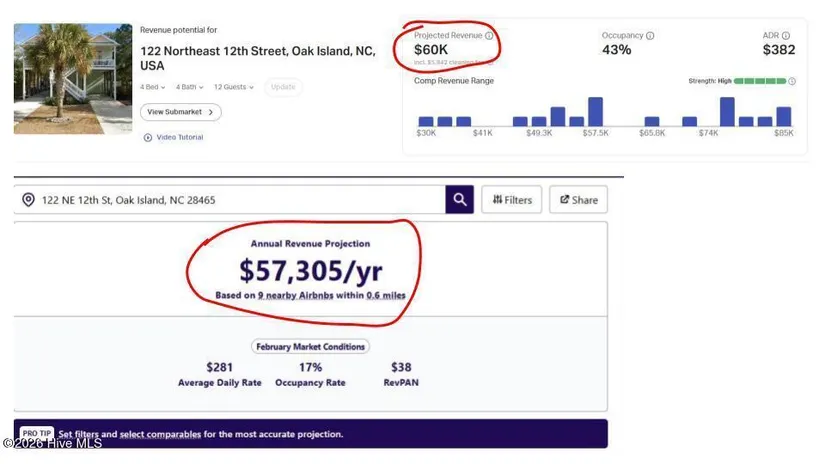
Task: Expand the 4 Bath dropdown
Action: (189, 87)
